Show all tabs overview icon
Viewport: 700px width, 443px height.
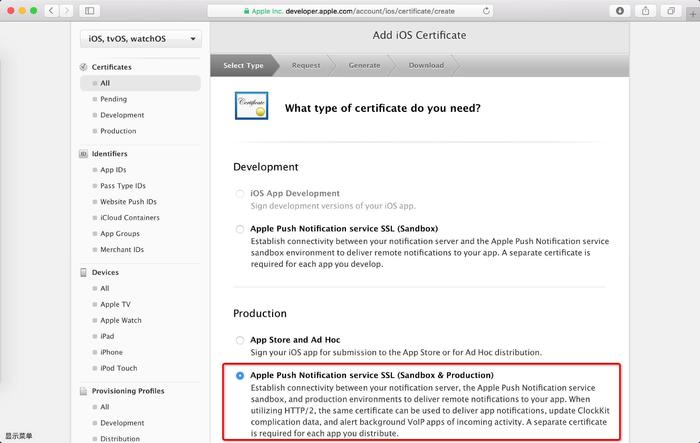tap(670, 10)
